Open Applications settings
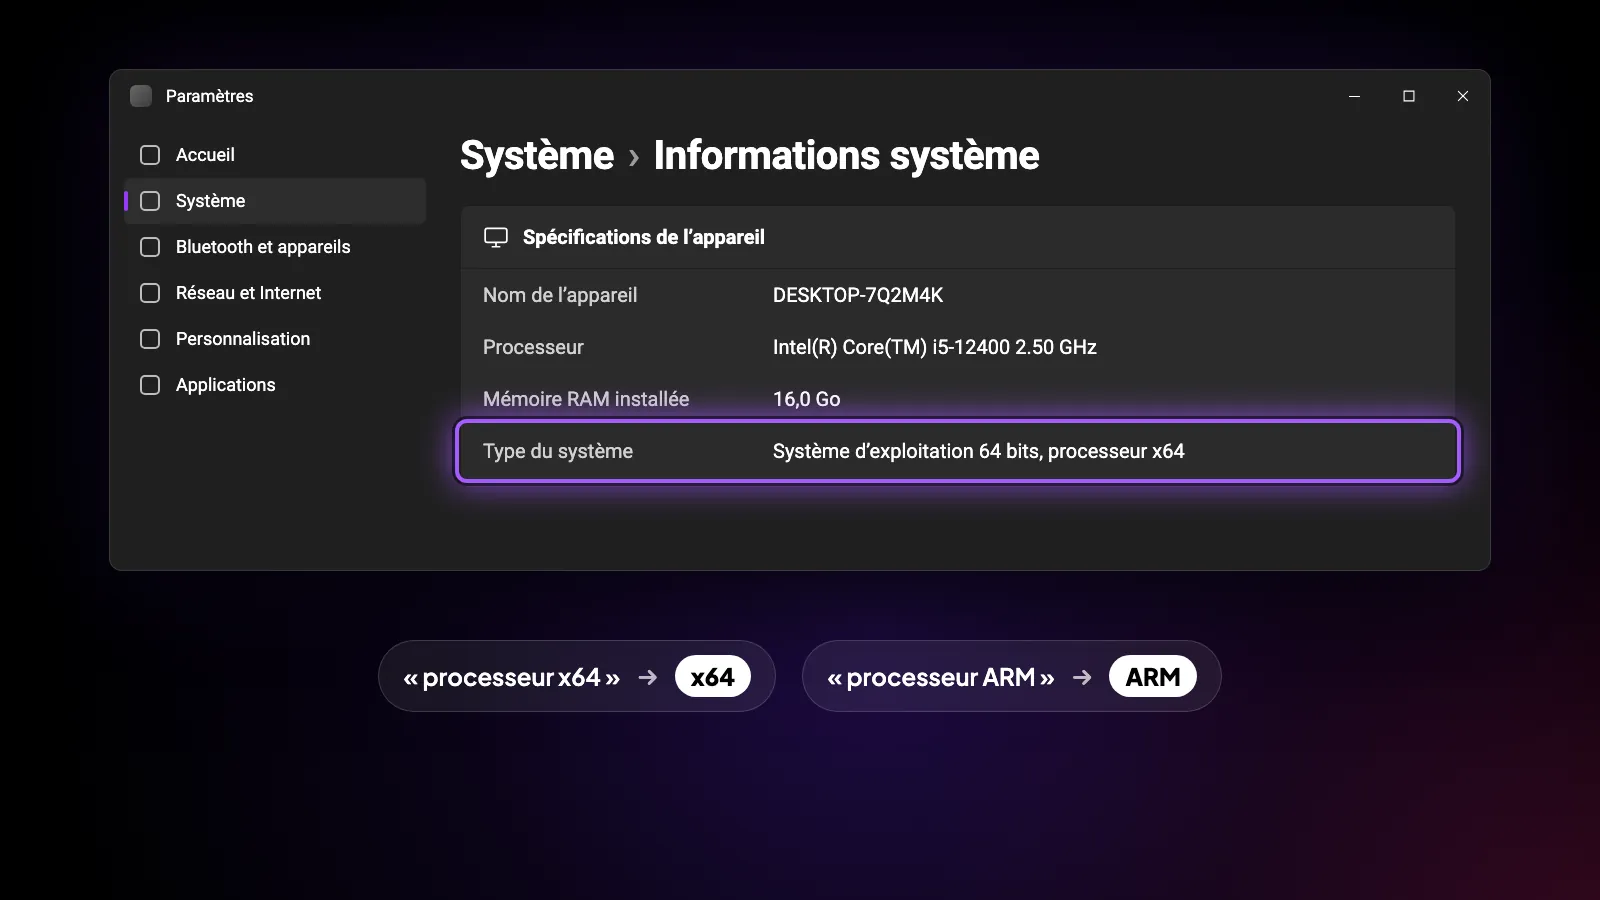1600x900 pixels. (x=275, y=385)
